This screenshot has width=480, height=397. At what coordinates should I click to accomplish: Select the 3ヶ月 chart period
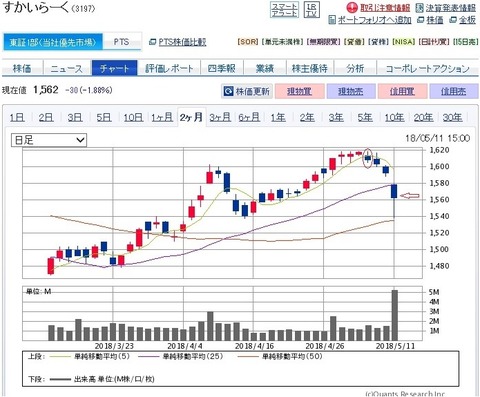[x=220, y=117]
